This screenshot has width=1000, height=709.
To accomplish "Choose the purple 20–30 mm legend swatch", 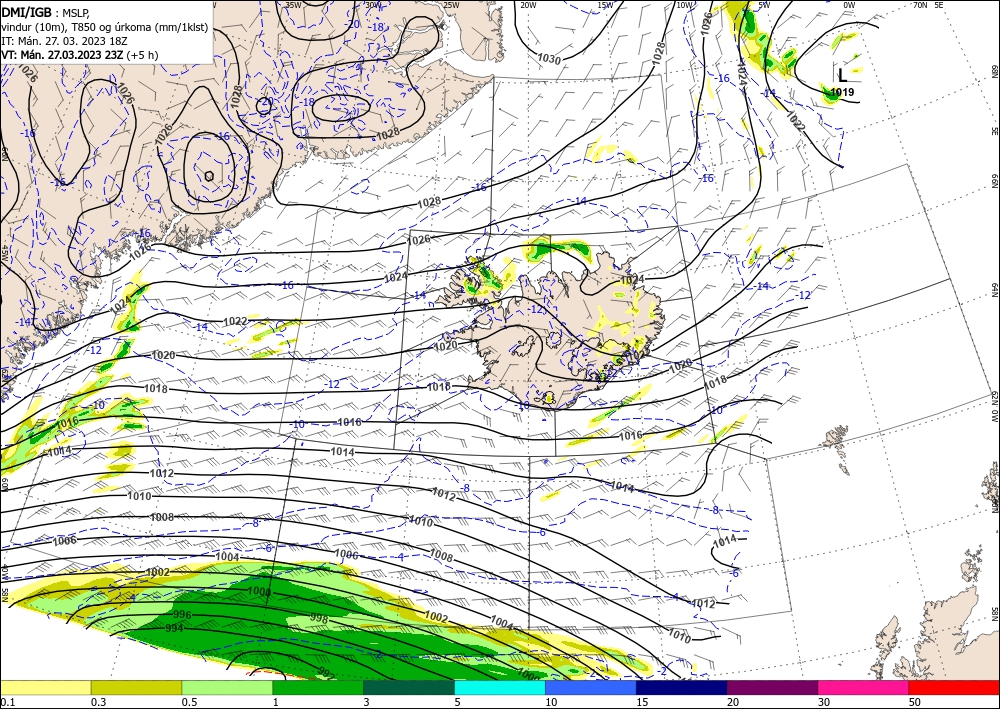I will point(772,687).
